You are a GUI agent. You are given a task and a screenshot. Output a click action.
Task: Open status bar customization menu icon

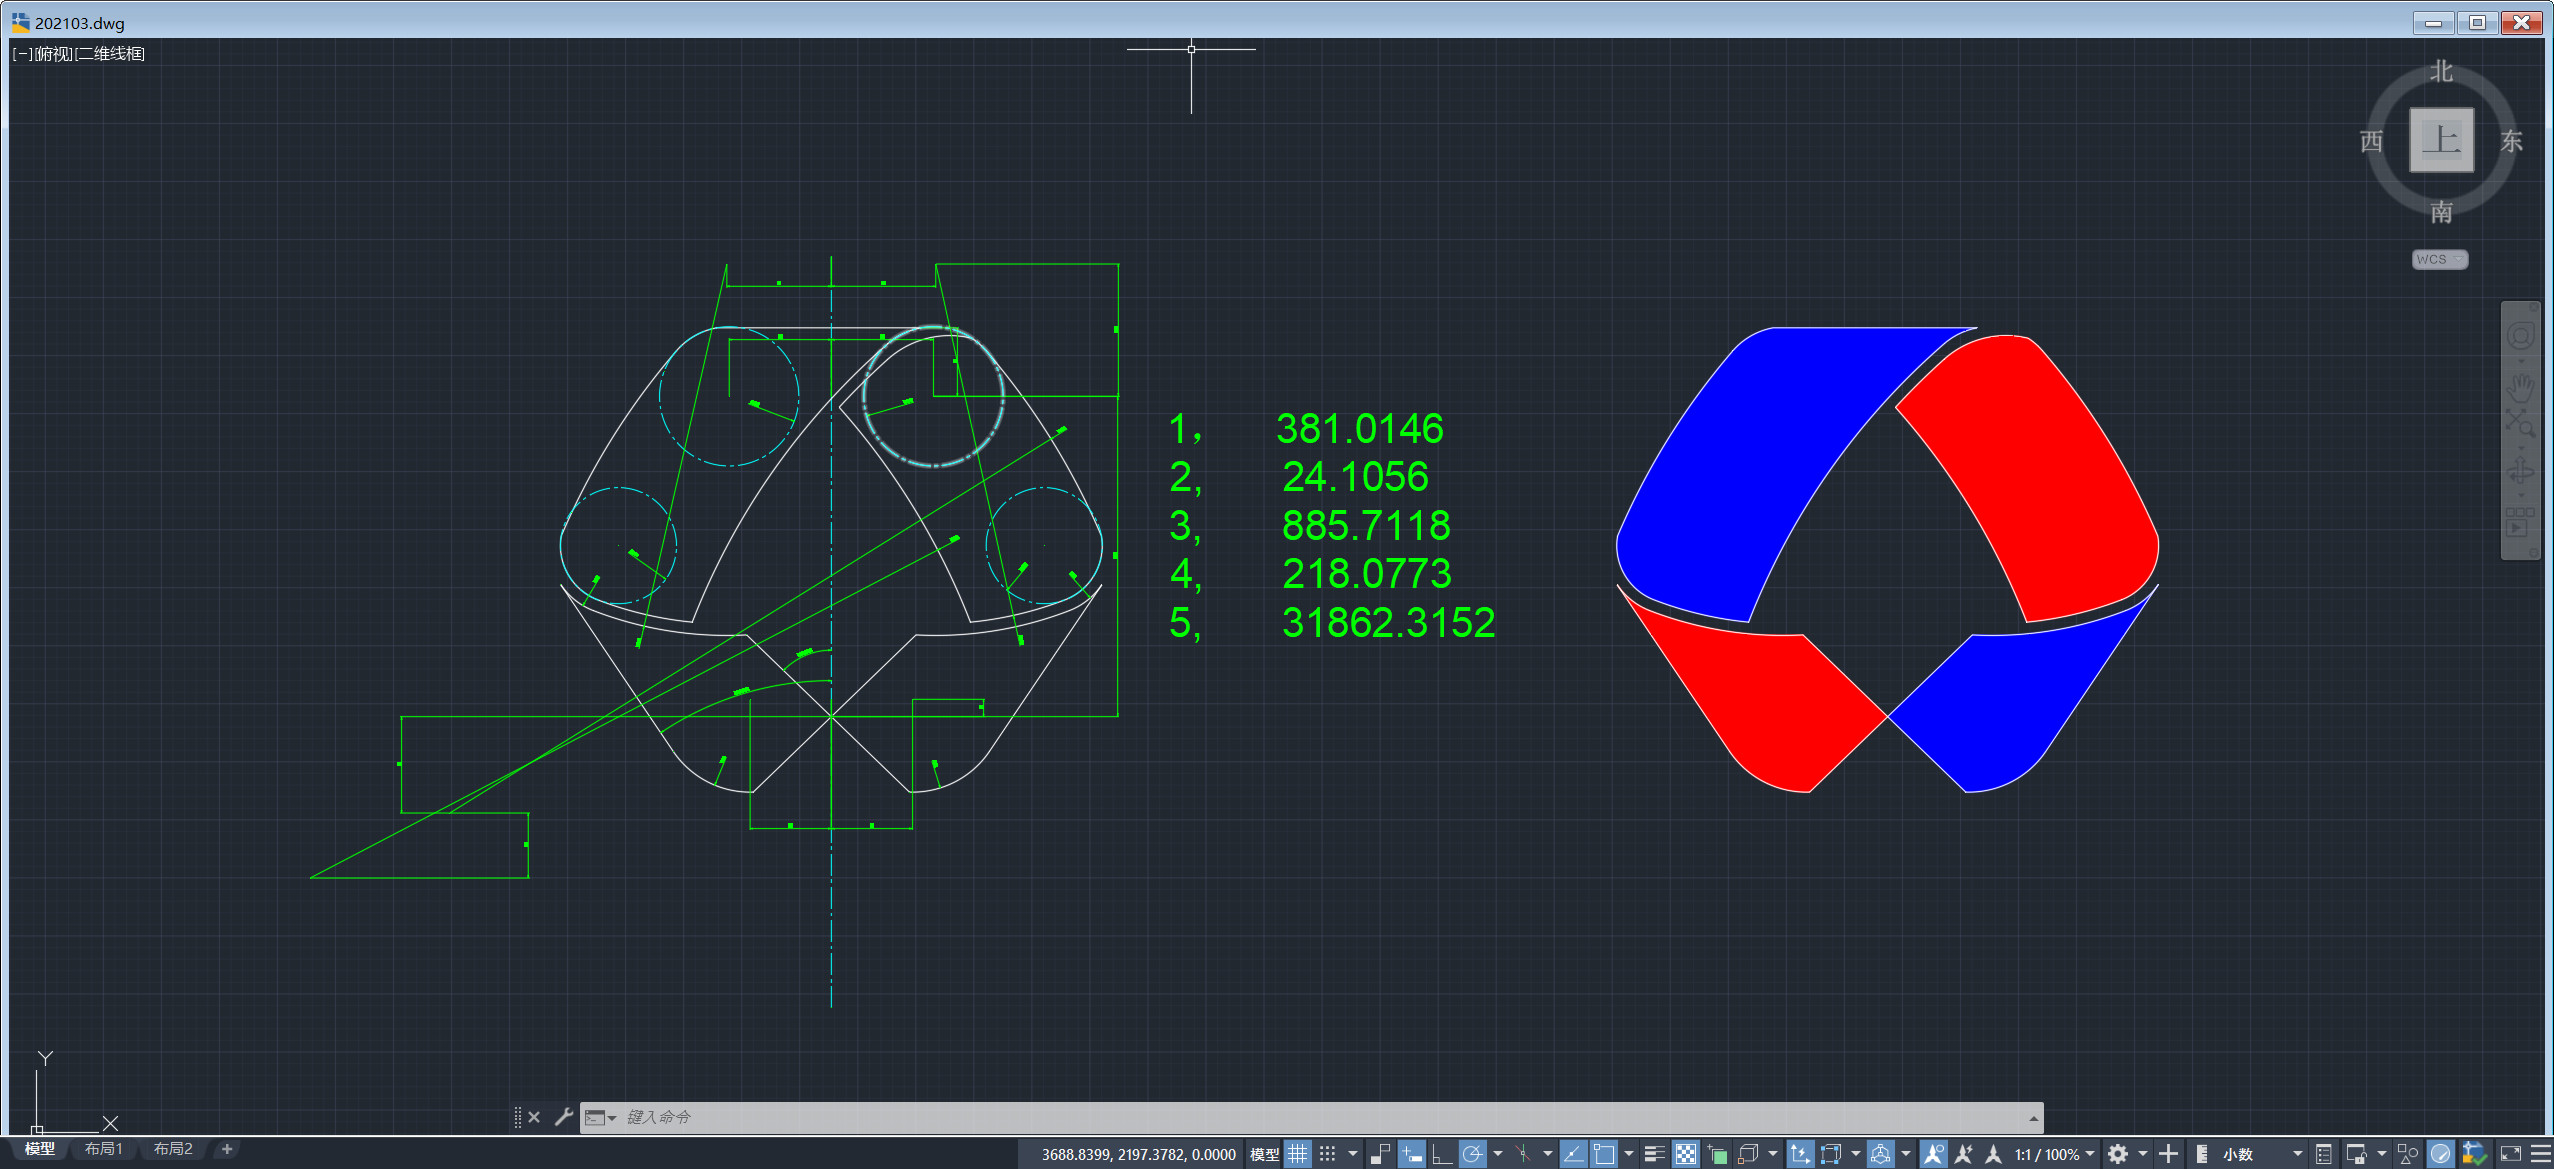[2540, 1154]
